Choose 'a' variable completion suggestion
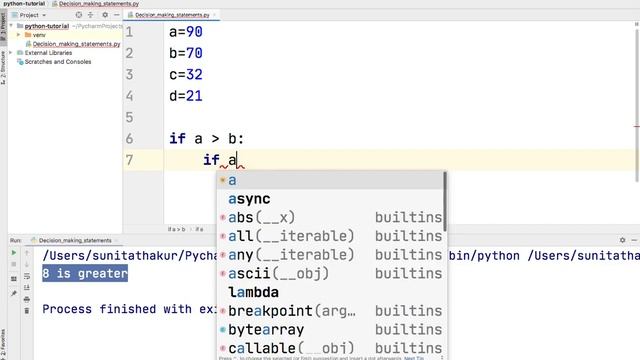The width and height of the screenshot is (640, 360). [331, 180]
